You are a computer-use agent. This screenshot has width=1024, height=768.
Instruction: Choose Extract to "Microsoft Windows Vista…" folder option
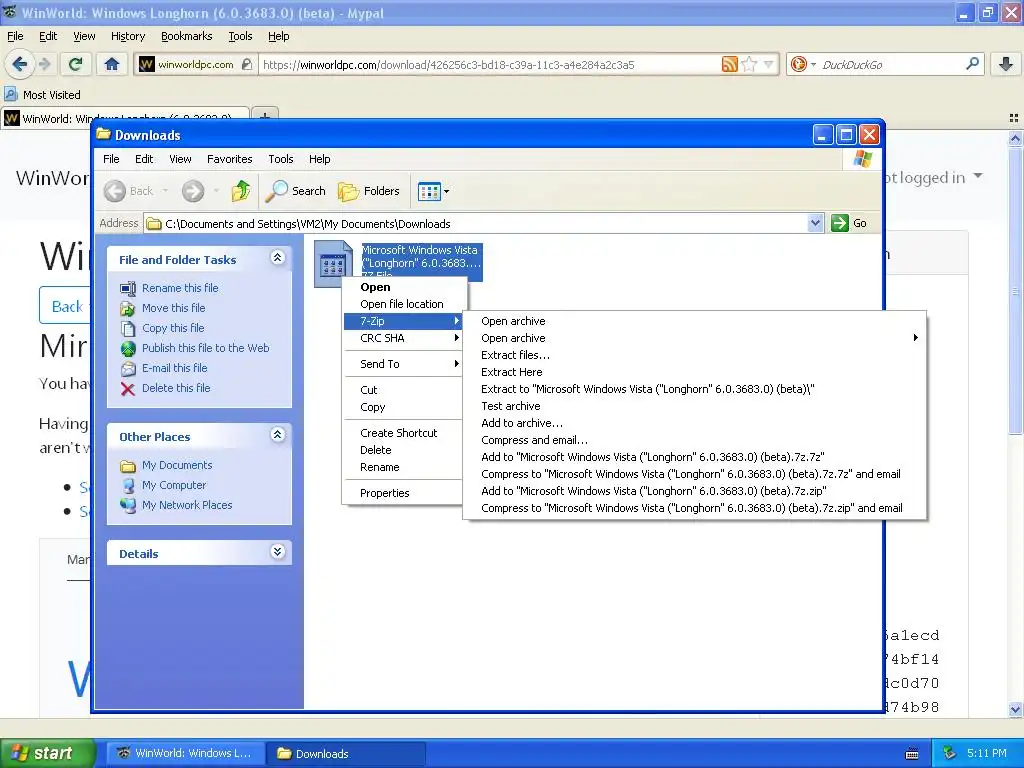point(694,389)
